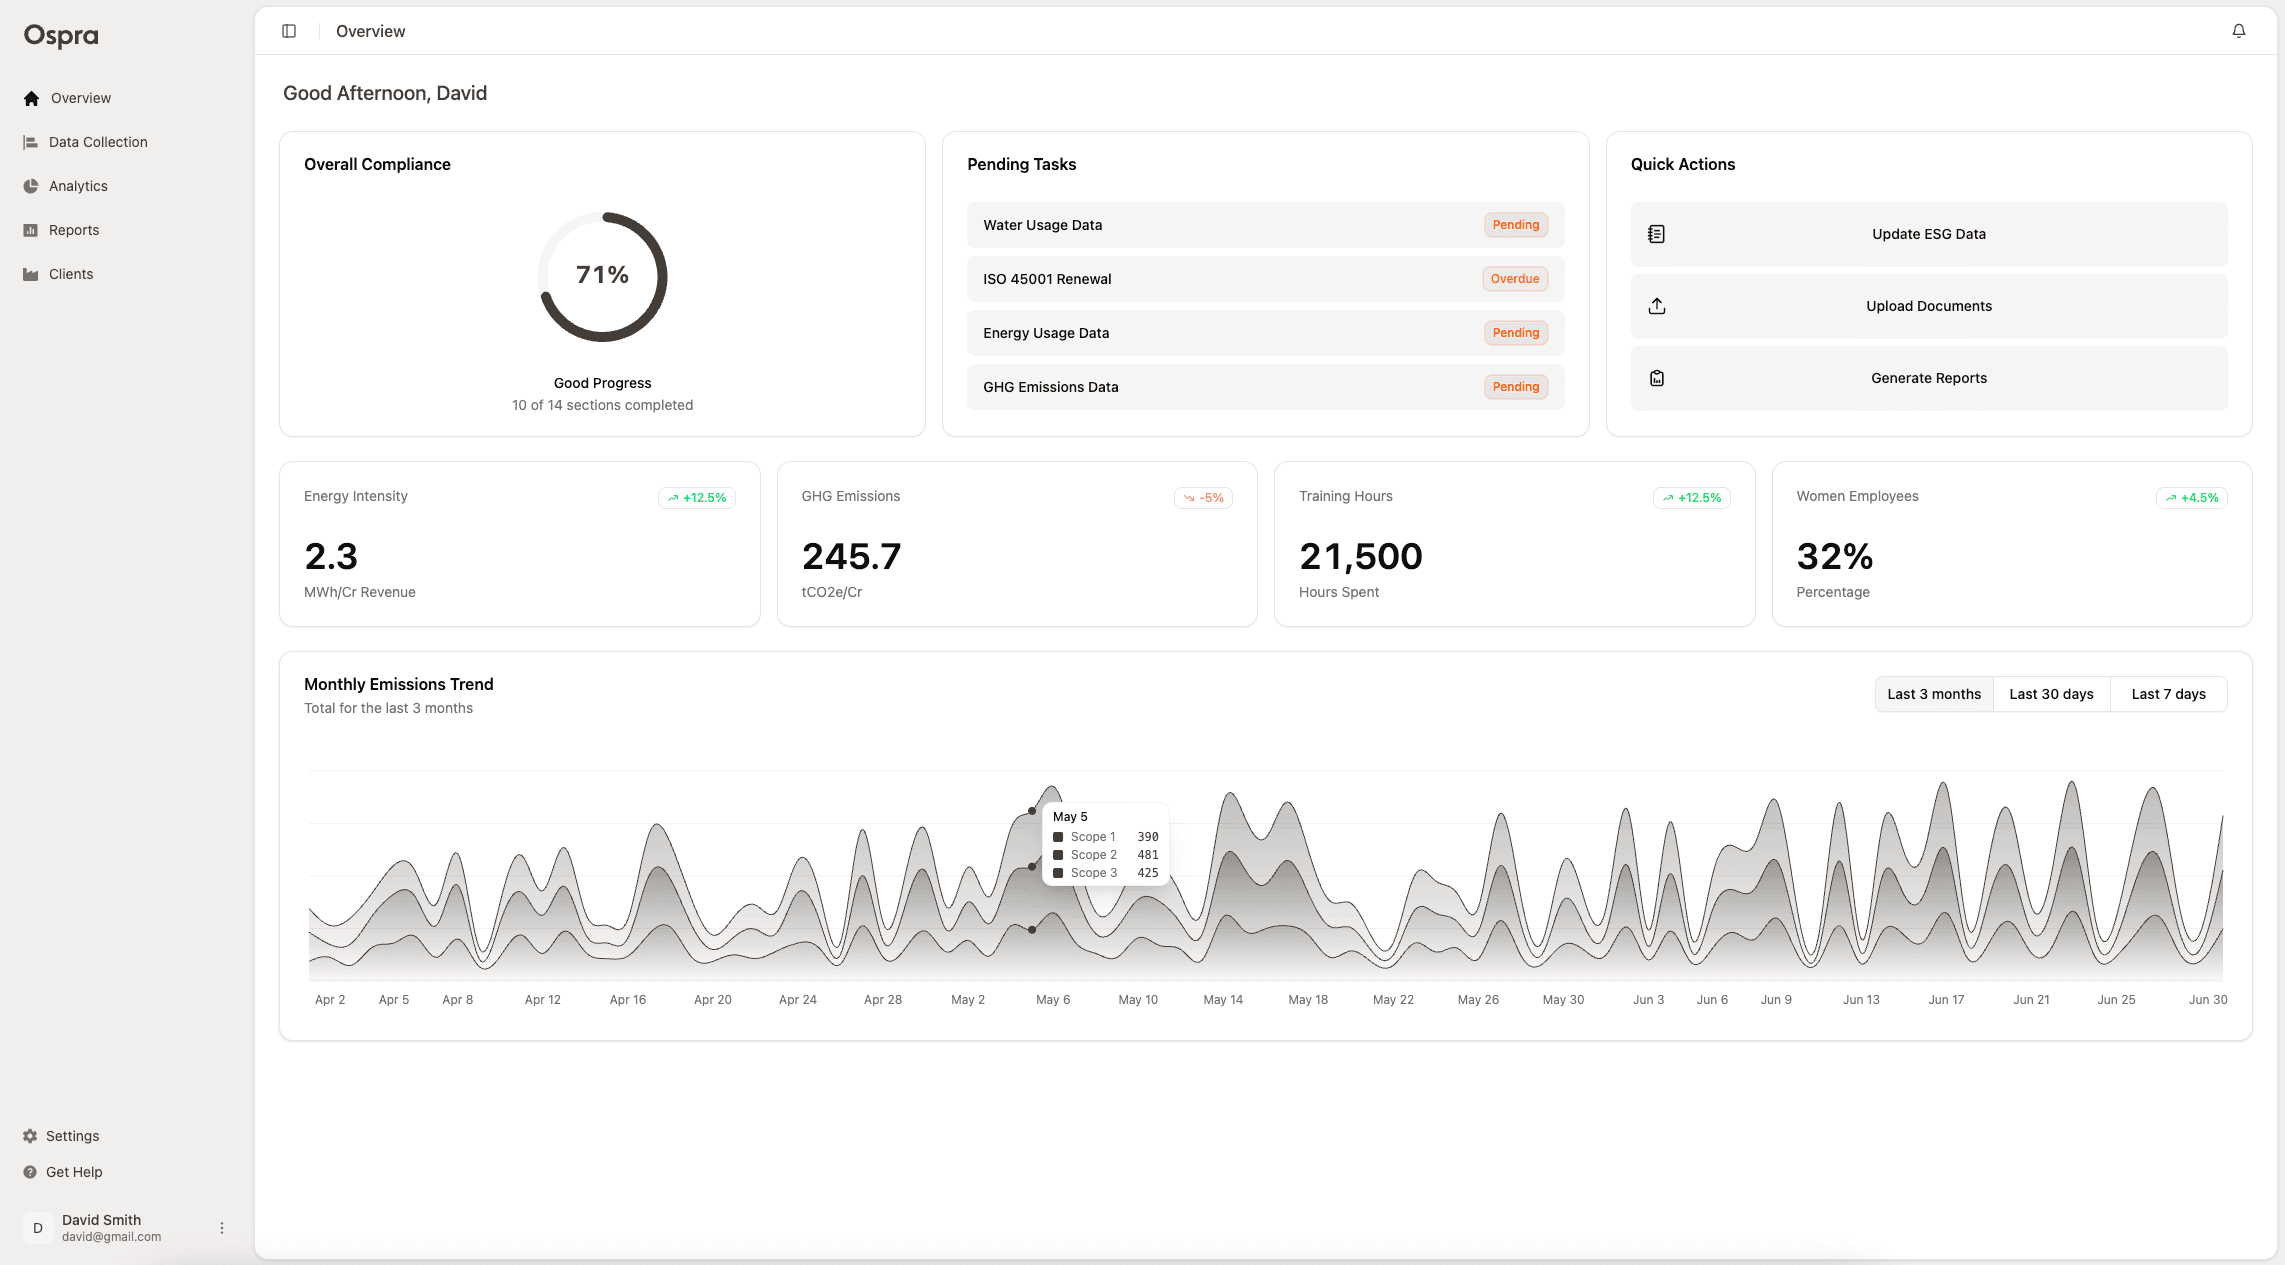Toggle the Pending badge on Energy Usage Data
Viewport: 2285px width, 1265px height.
[1515, 332]
